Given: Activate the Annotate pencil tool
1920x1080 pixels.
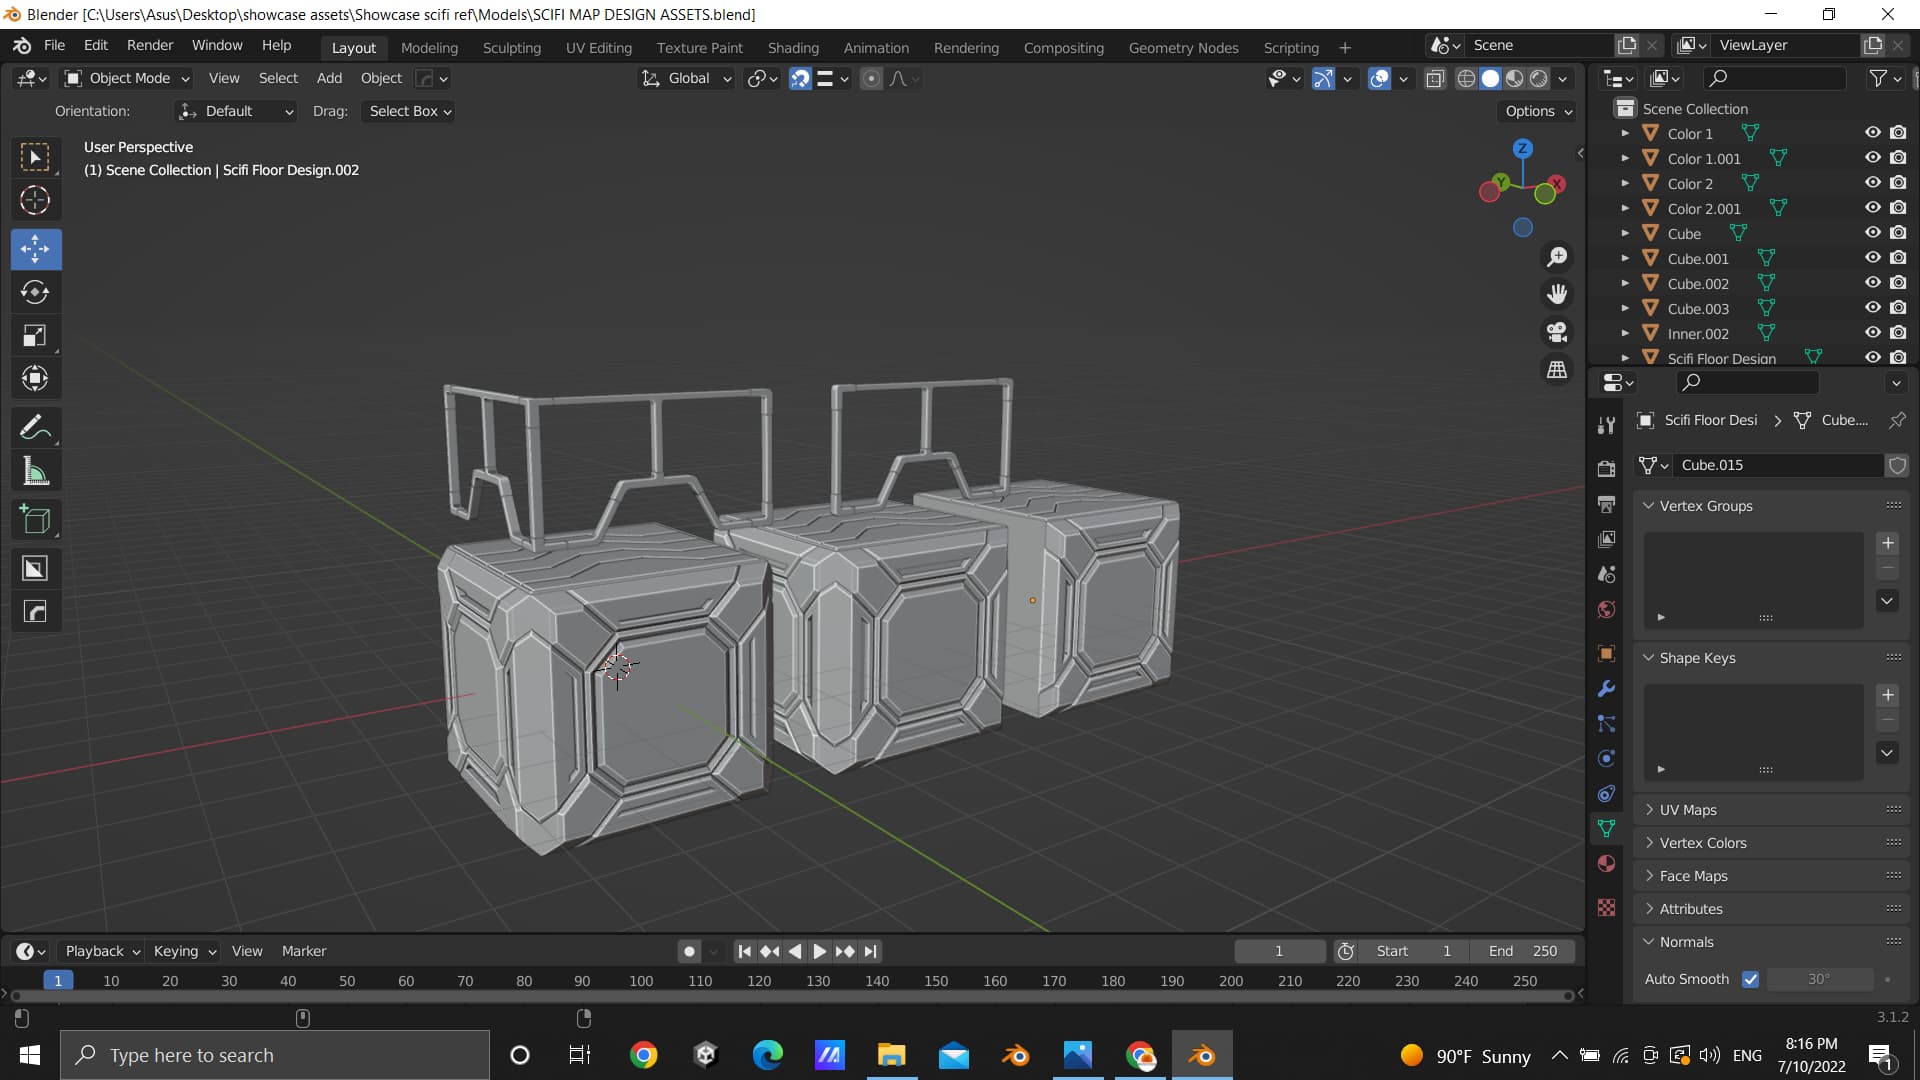Looking at the screenshot, I should click(x=35, y=428).
